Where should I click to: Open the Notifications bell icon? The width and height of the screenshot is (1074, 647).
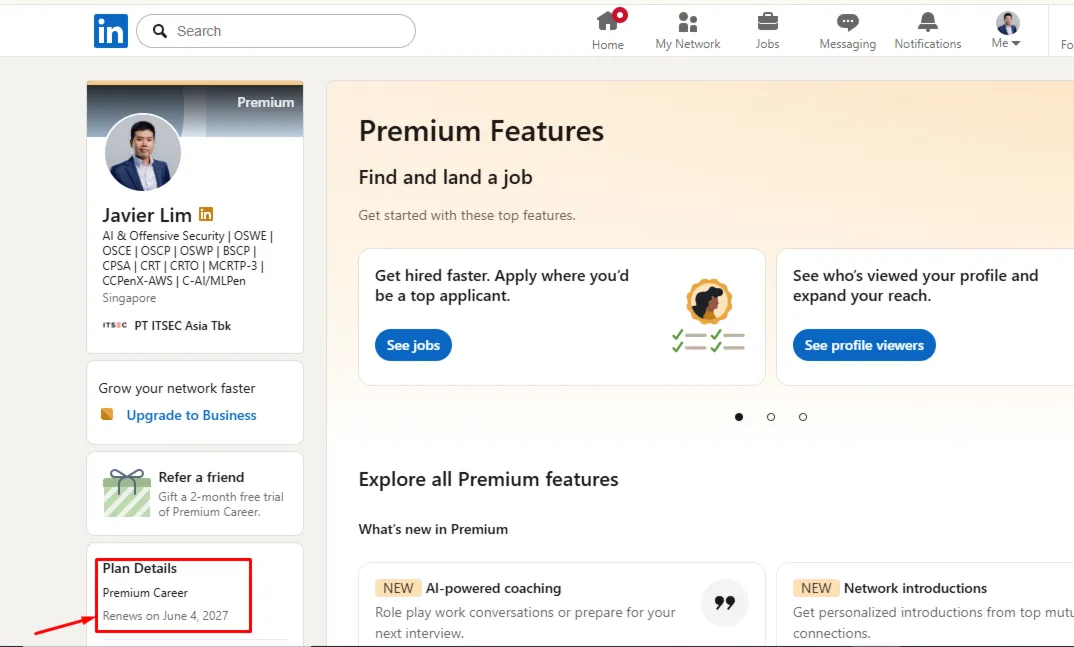[x=927, y=22]
